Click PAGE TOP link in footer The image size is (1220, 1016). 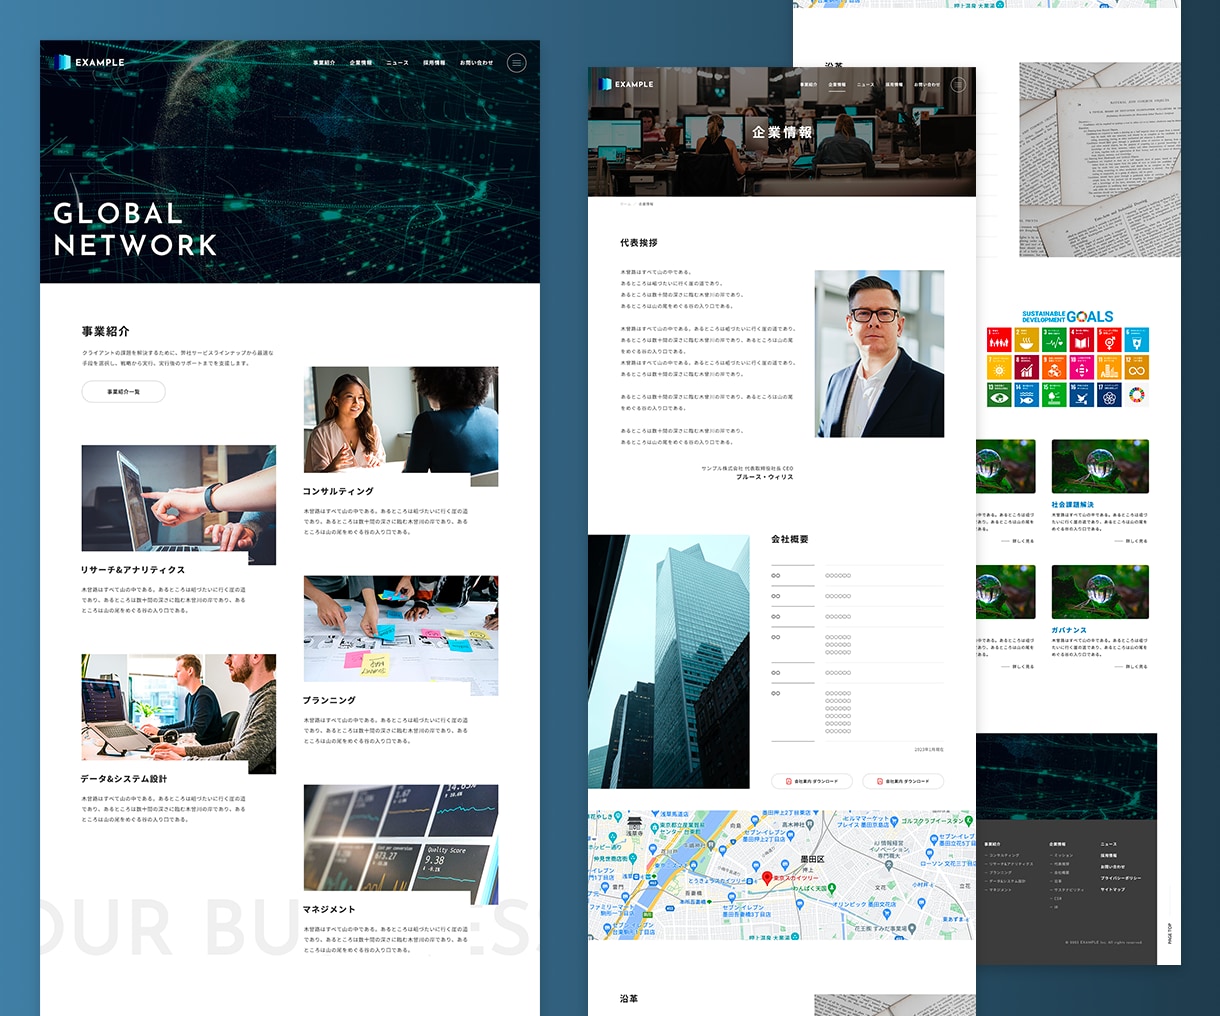(x=1169, y=933)
